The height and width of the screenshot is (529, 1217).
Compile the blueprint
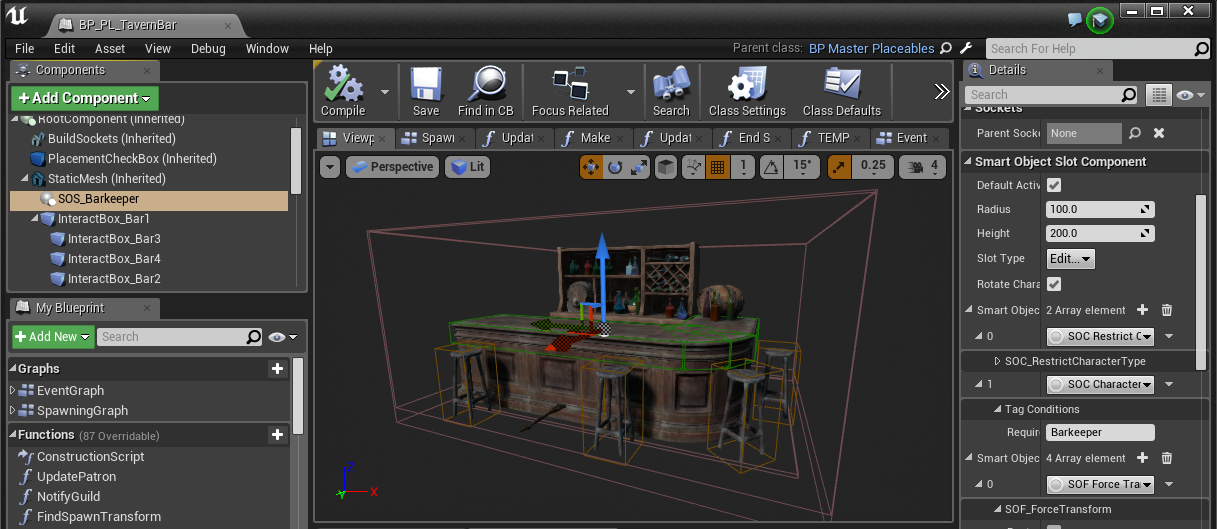coord(343,91)
